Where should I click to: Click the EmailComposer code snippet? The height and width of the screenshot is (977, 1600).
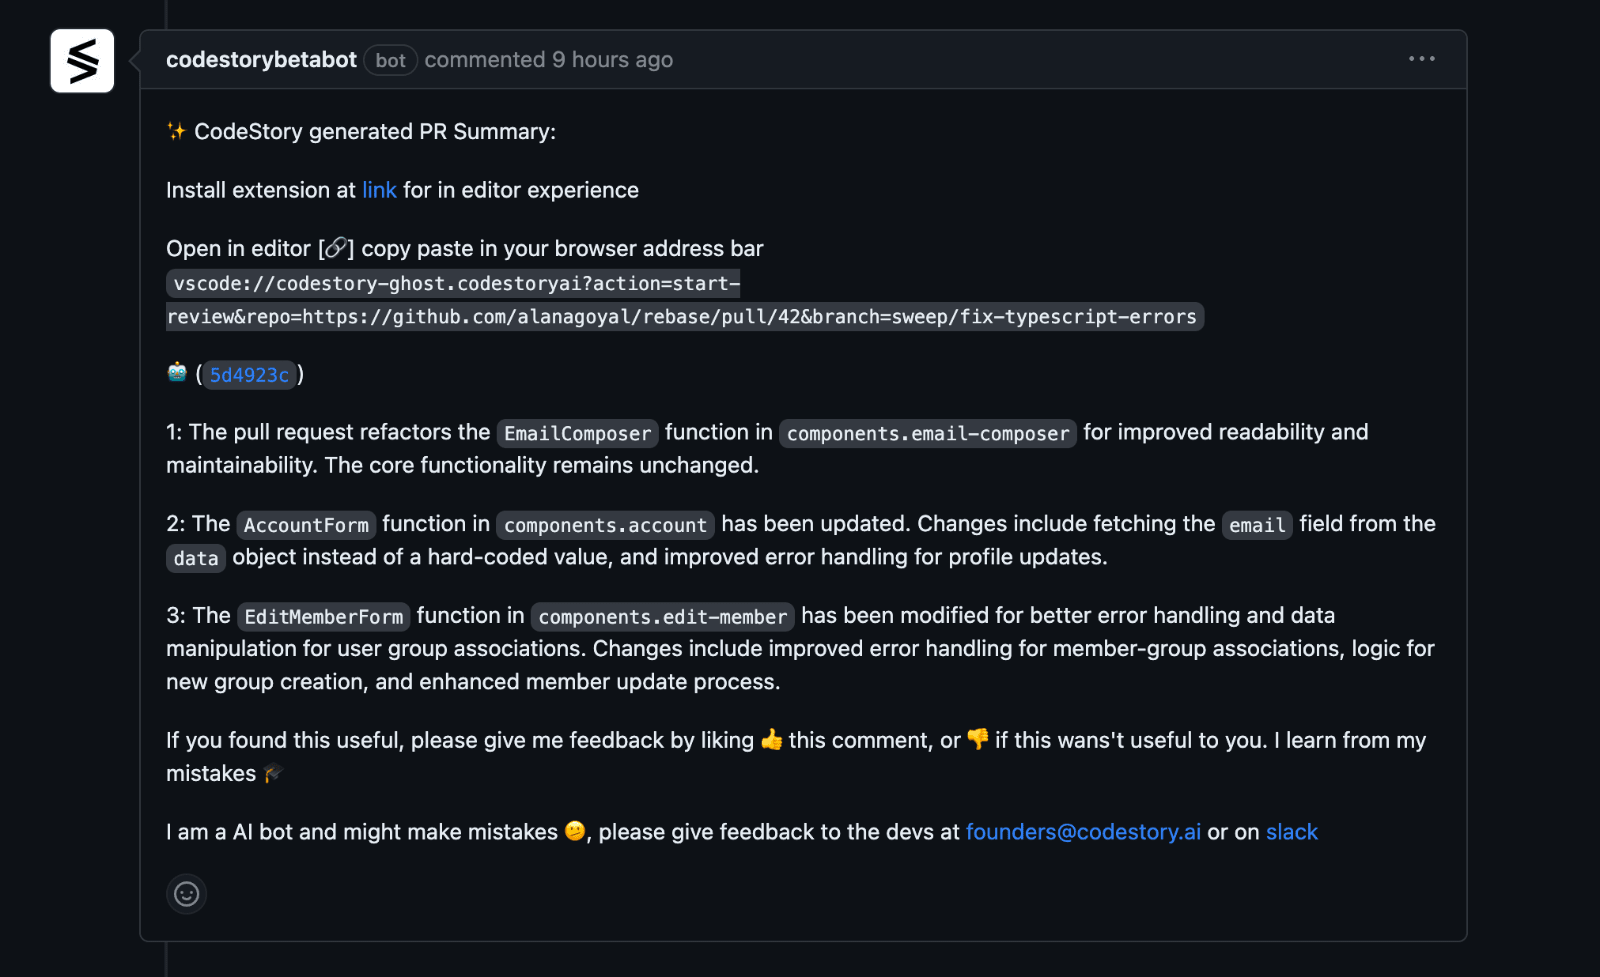click(577, 433)
